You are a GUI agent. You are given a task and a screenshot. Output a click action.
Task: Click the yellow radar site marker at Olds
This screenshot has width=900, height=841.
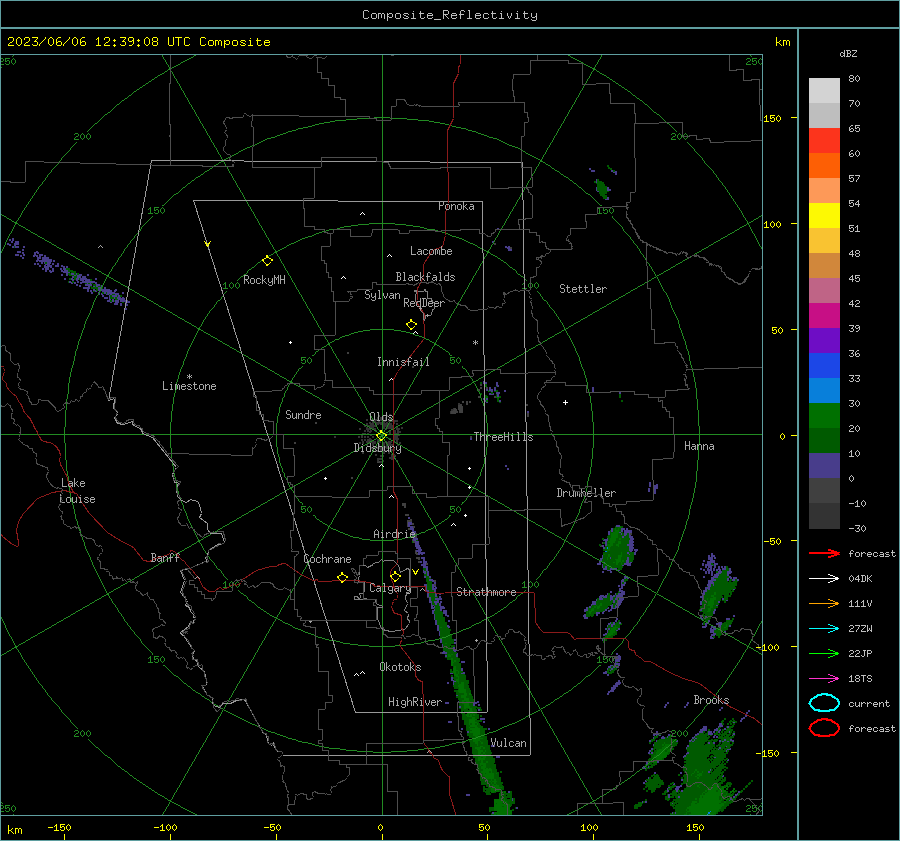tap(381, 436)
